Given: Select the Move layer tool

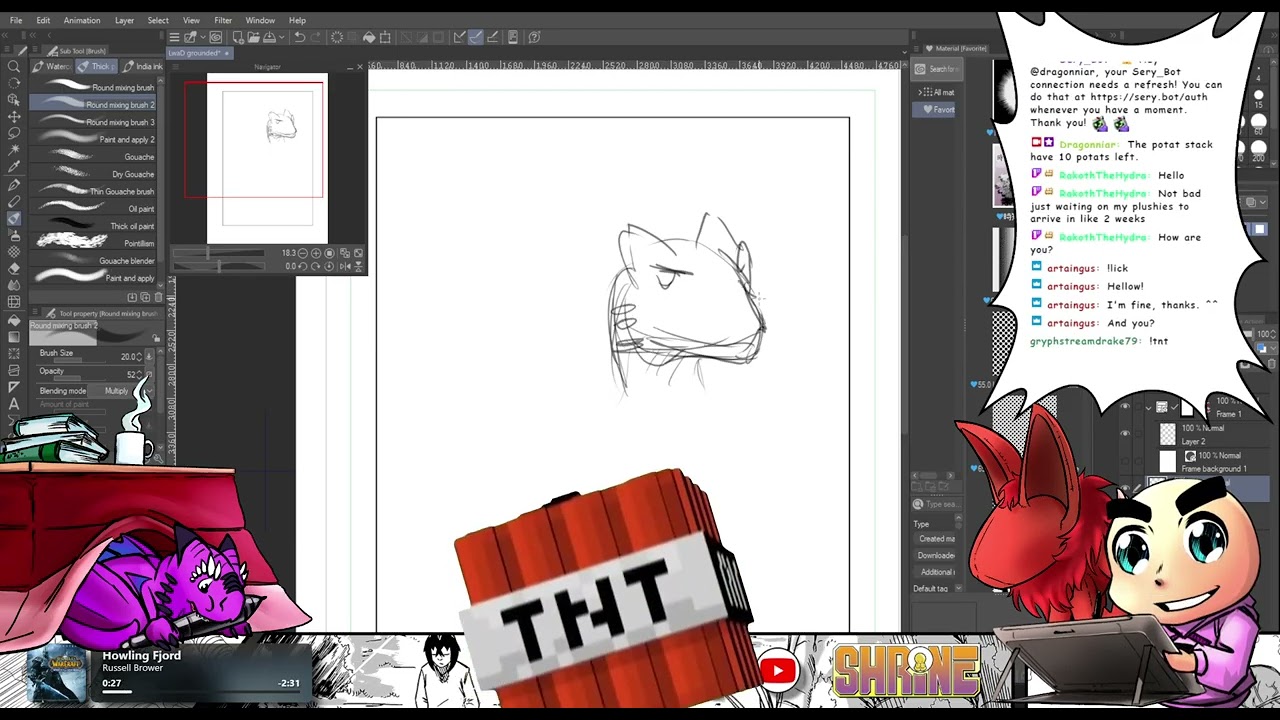Looking at the screenshot, I should pos(14,117).
